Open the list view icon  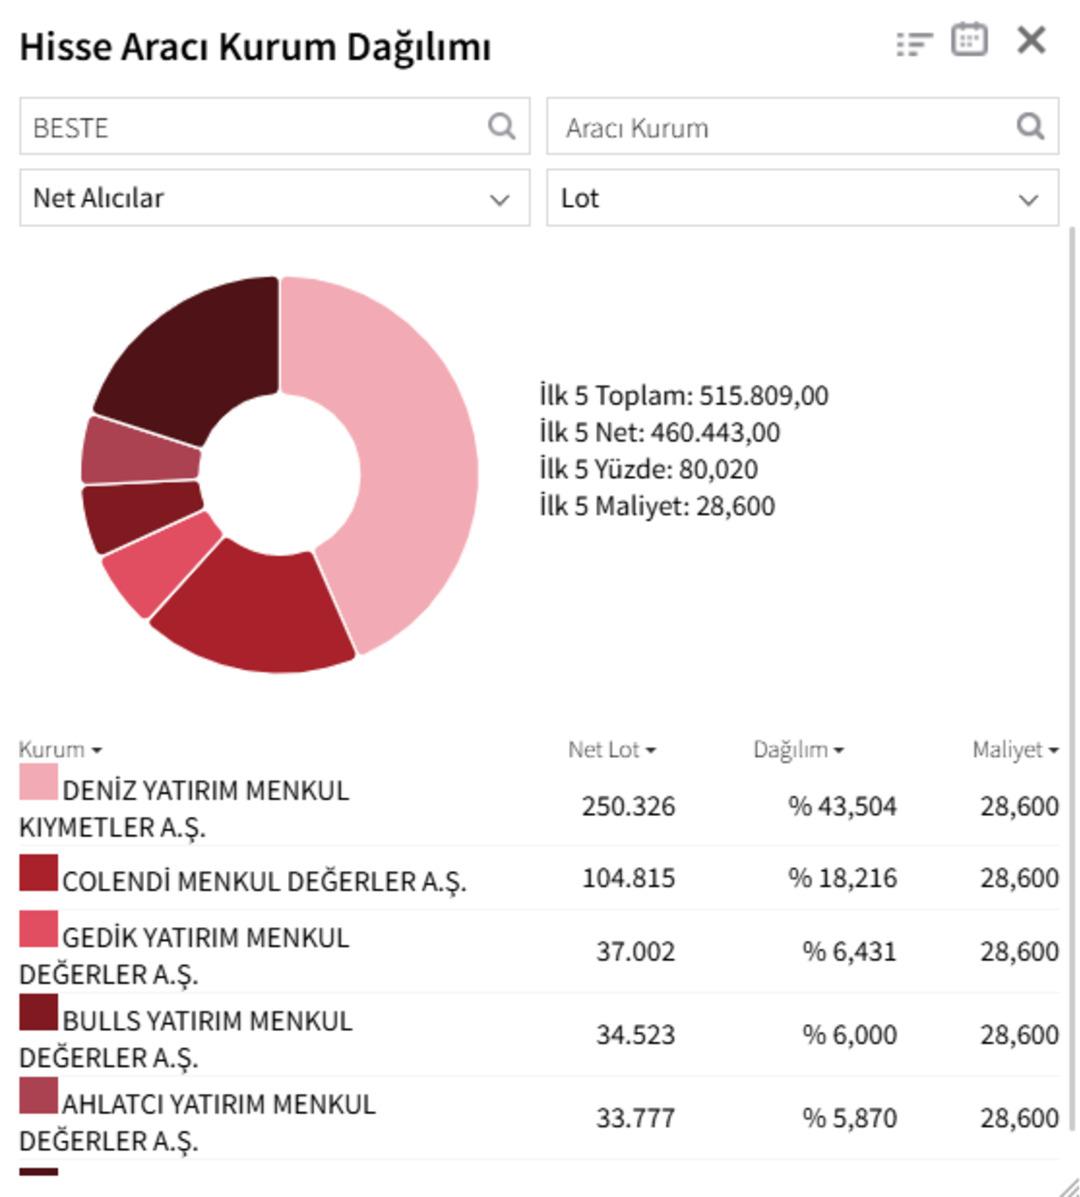[913, 44]
